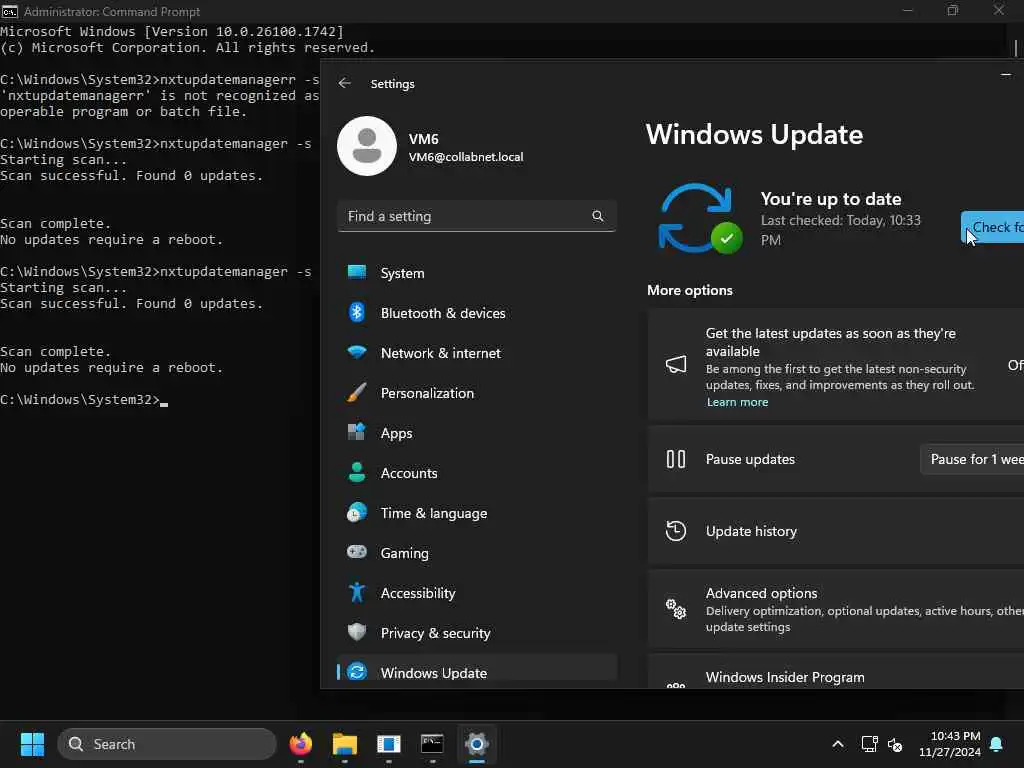Click the Time & language globe icon
The width and height of the screenshot is (1024, 768).
click(357, 513)
